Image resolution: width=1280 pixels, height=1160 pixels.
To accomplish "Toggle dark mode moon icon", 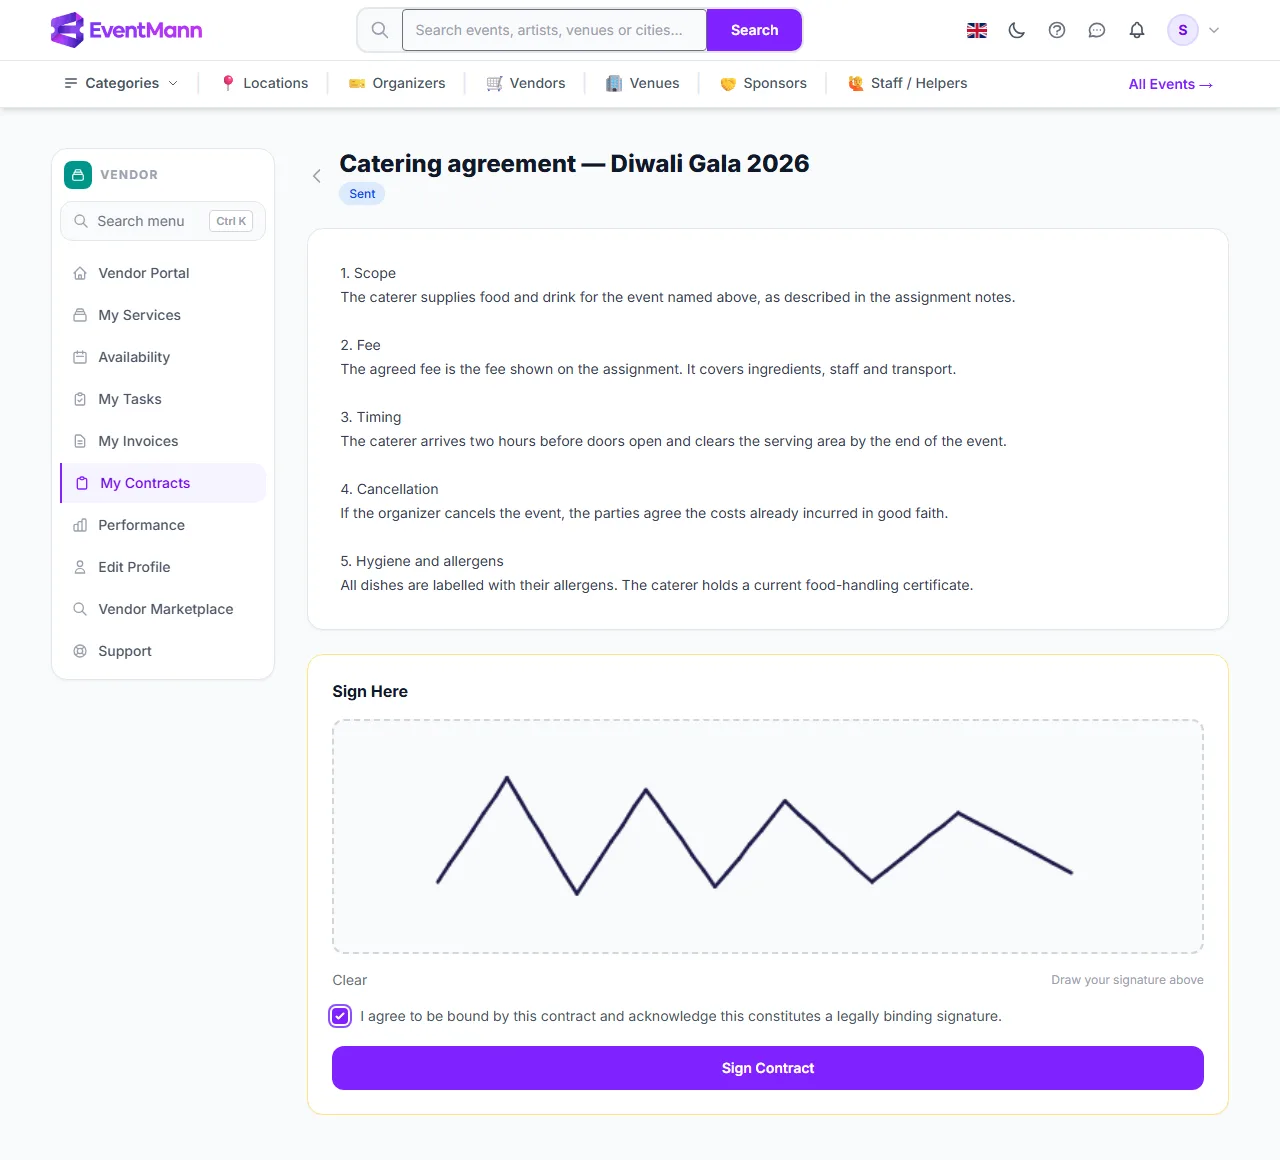I will coord(1017,30).
